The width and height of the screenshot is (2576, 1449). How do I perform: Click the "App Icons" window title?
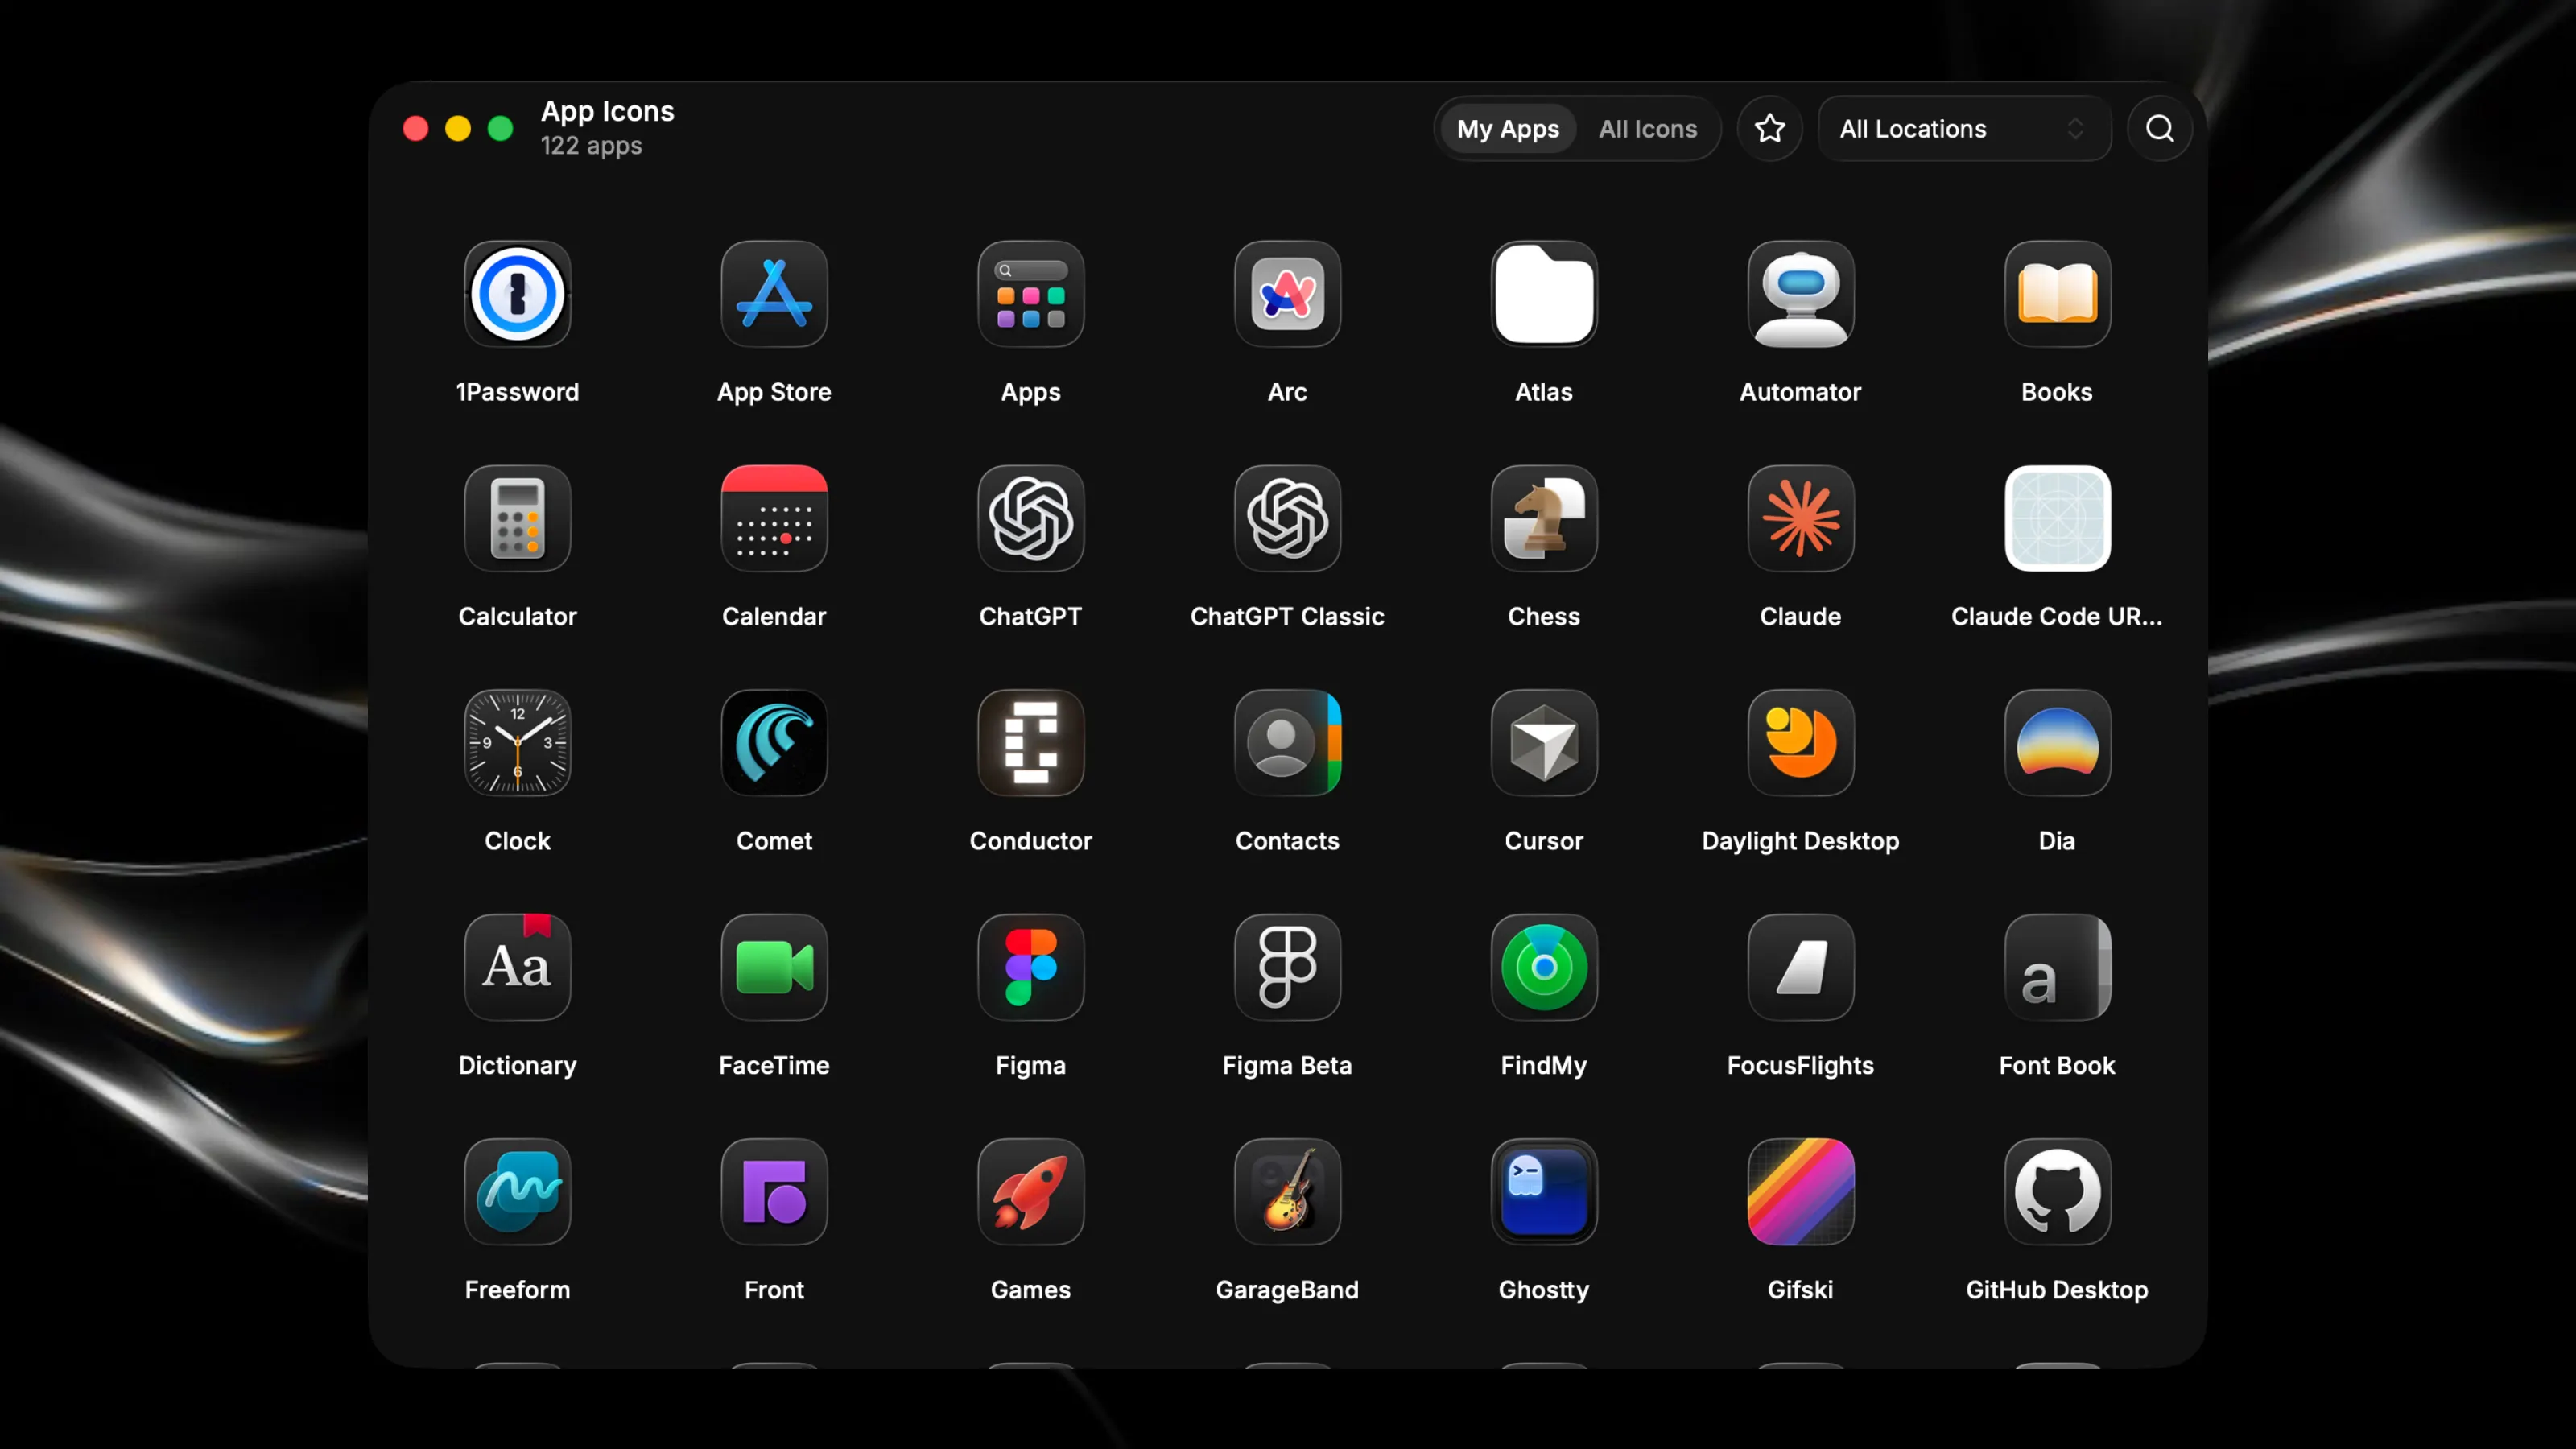(x=607, y=111)
